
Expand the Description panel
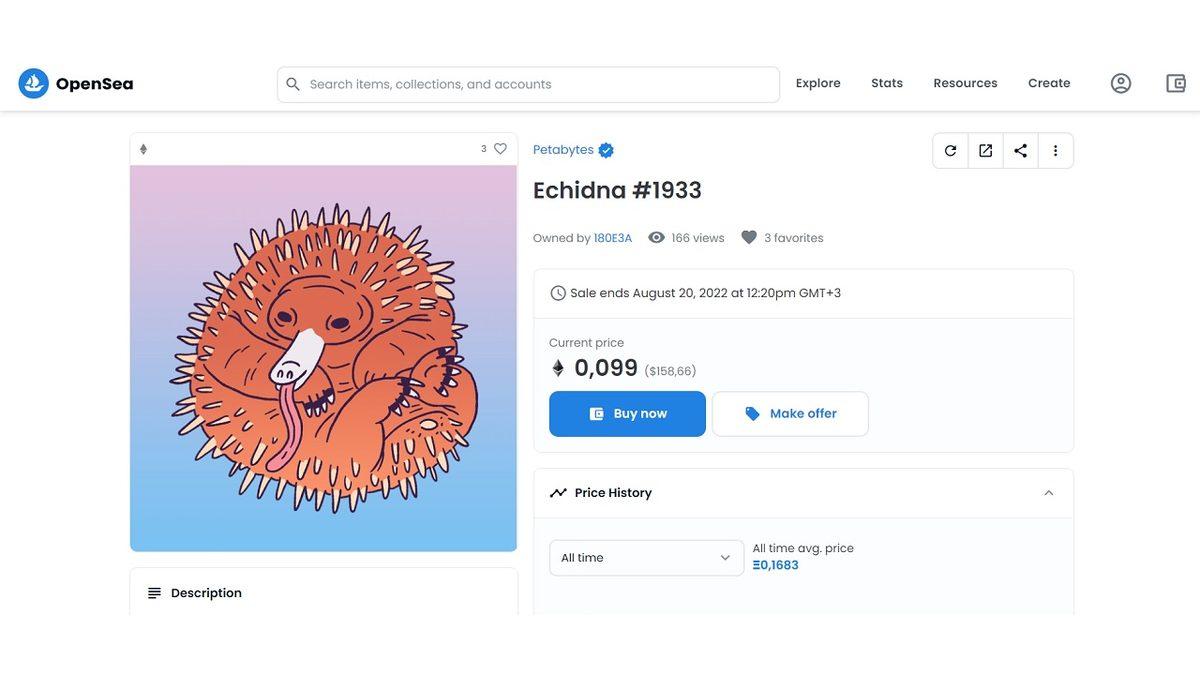pos(206,593)
